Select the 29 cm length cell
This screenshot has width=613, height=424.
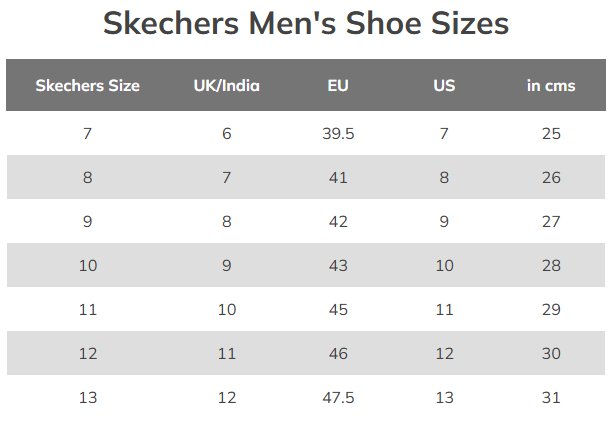click(x=551, y=310)
